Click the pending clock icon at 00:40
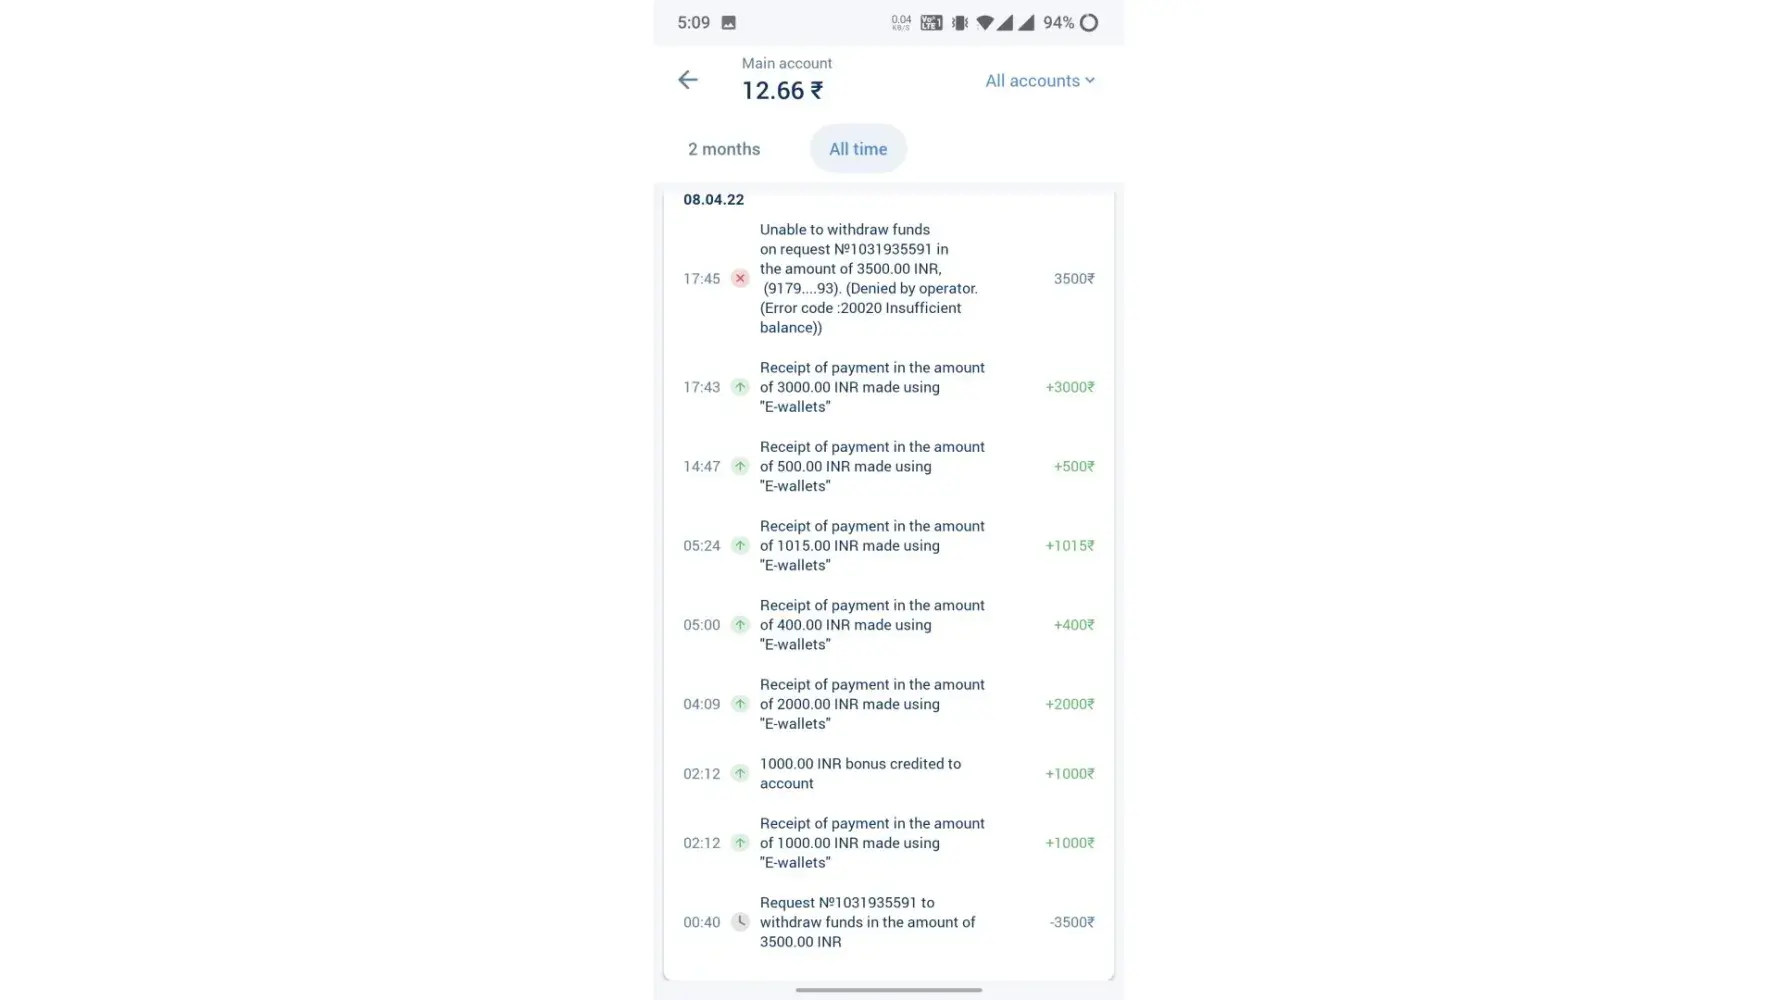This screenshot has width=1778, height=1000. click(x=740, y=922)
